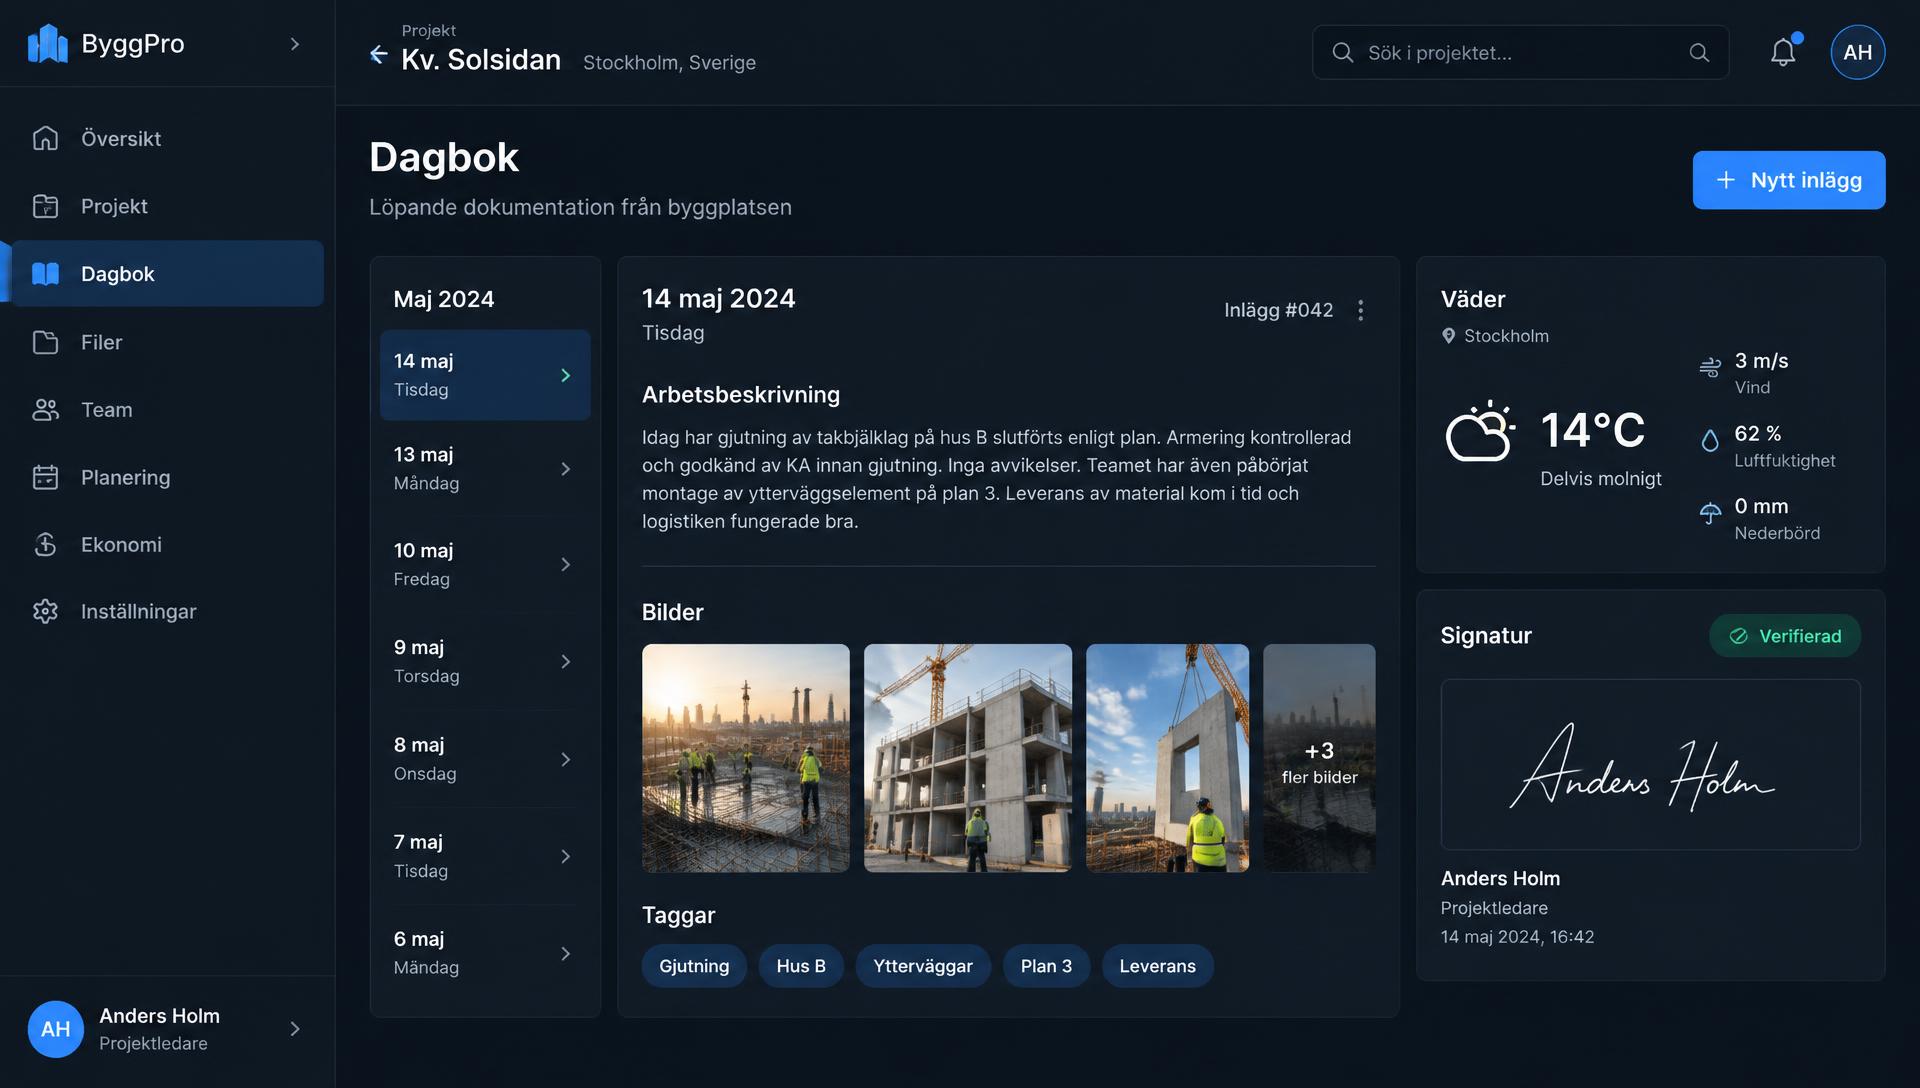Open entry #042 options (three dots)

tap(1360, 310)
